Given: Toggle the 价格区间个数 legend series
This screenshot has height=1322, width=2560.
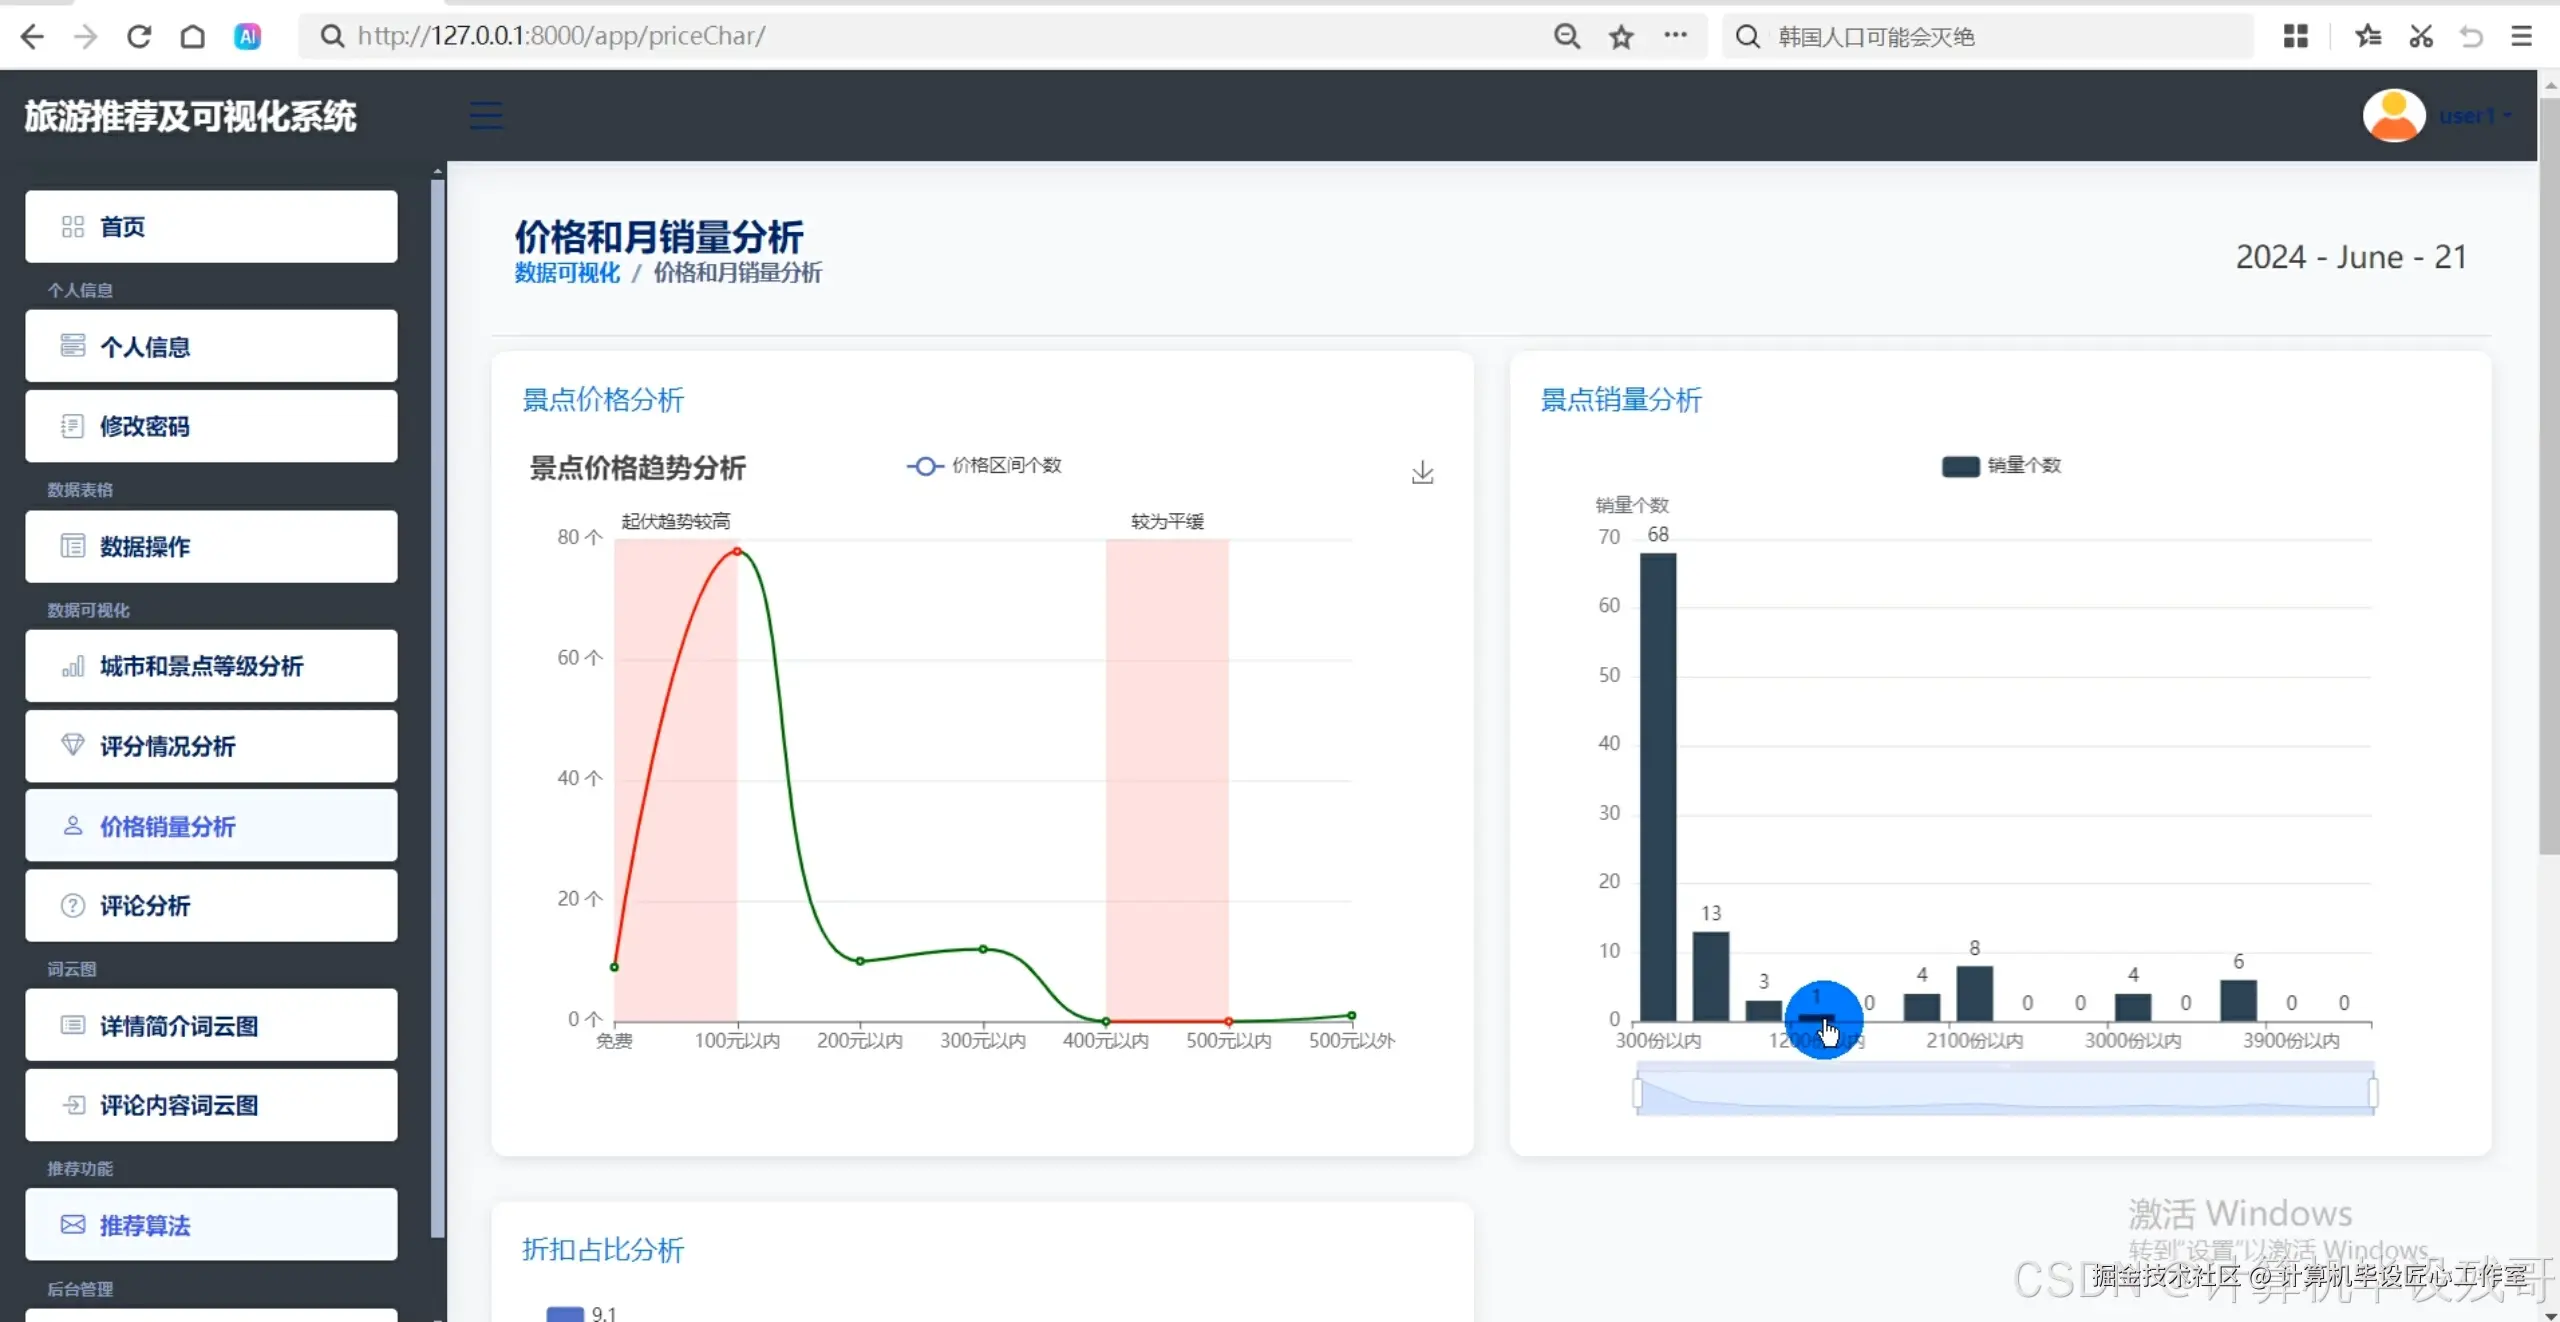Looking at the screenshot, I should coord(984,466).
